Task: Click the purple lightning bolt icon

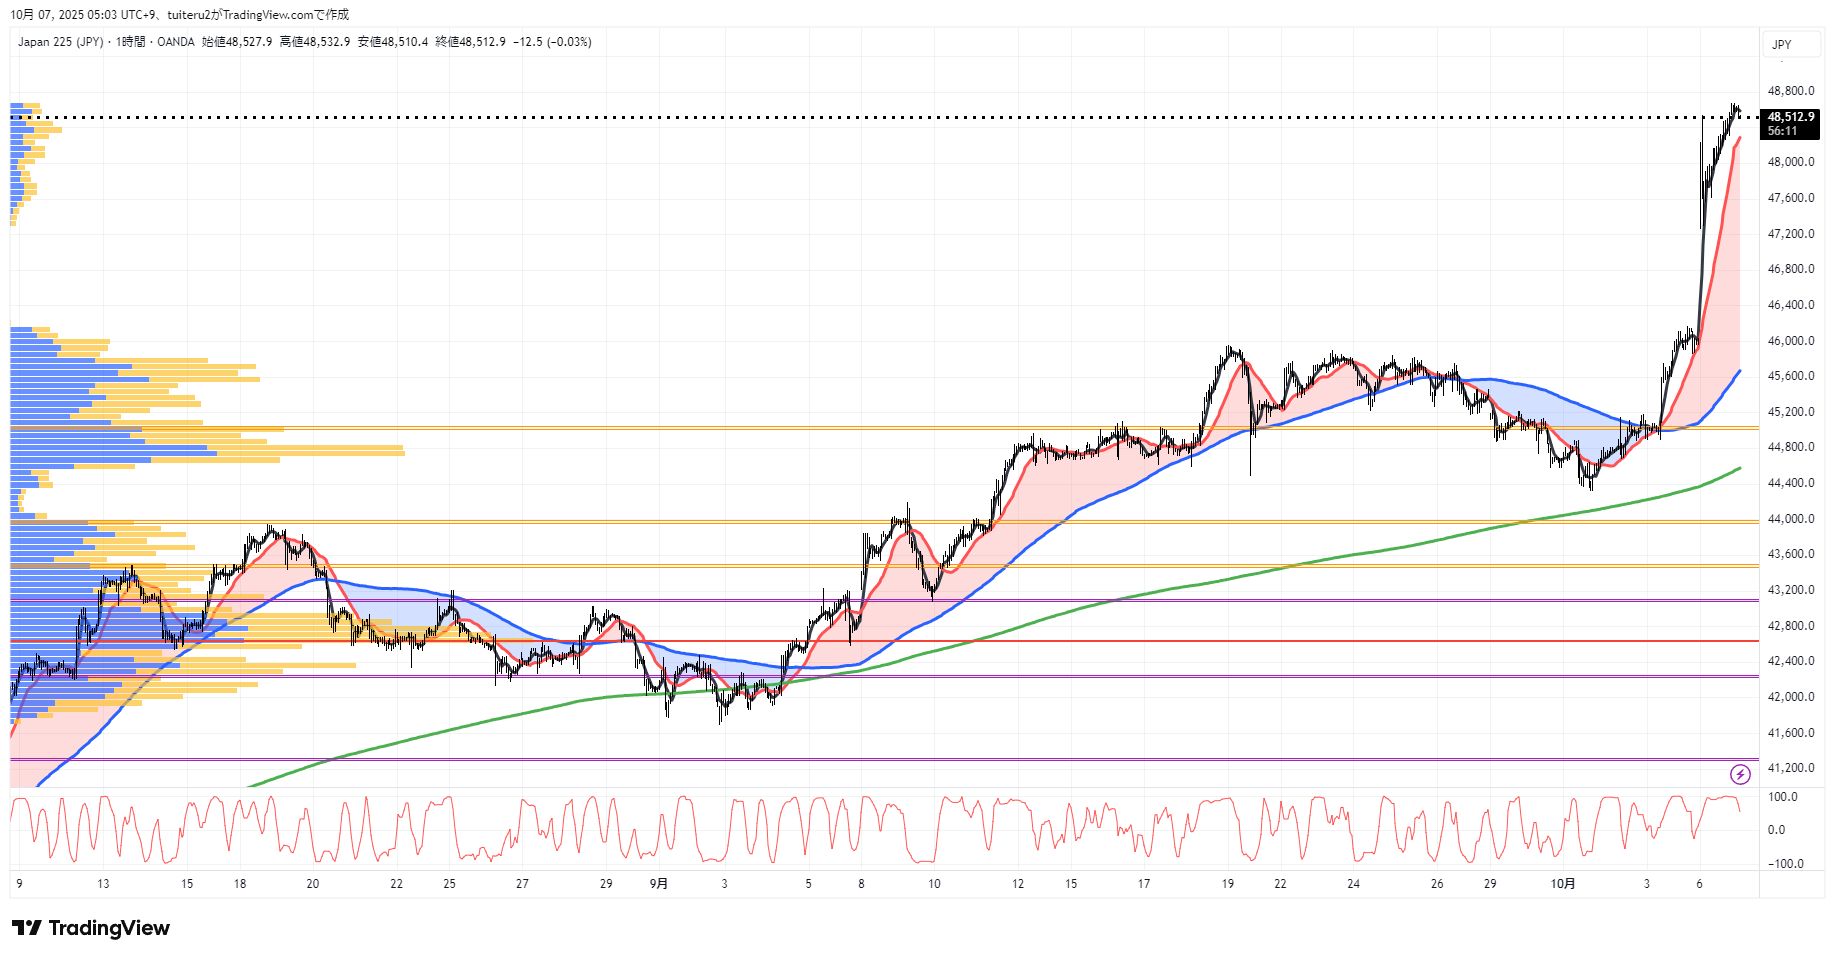Action: (x=1740, y=774)
